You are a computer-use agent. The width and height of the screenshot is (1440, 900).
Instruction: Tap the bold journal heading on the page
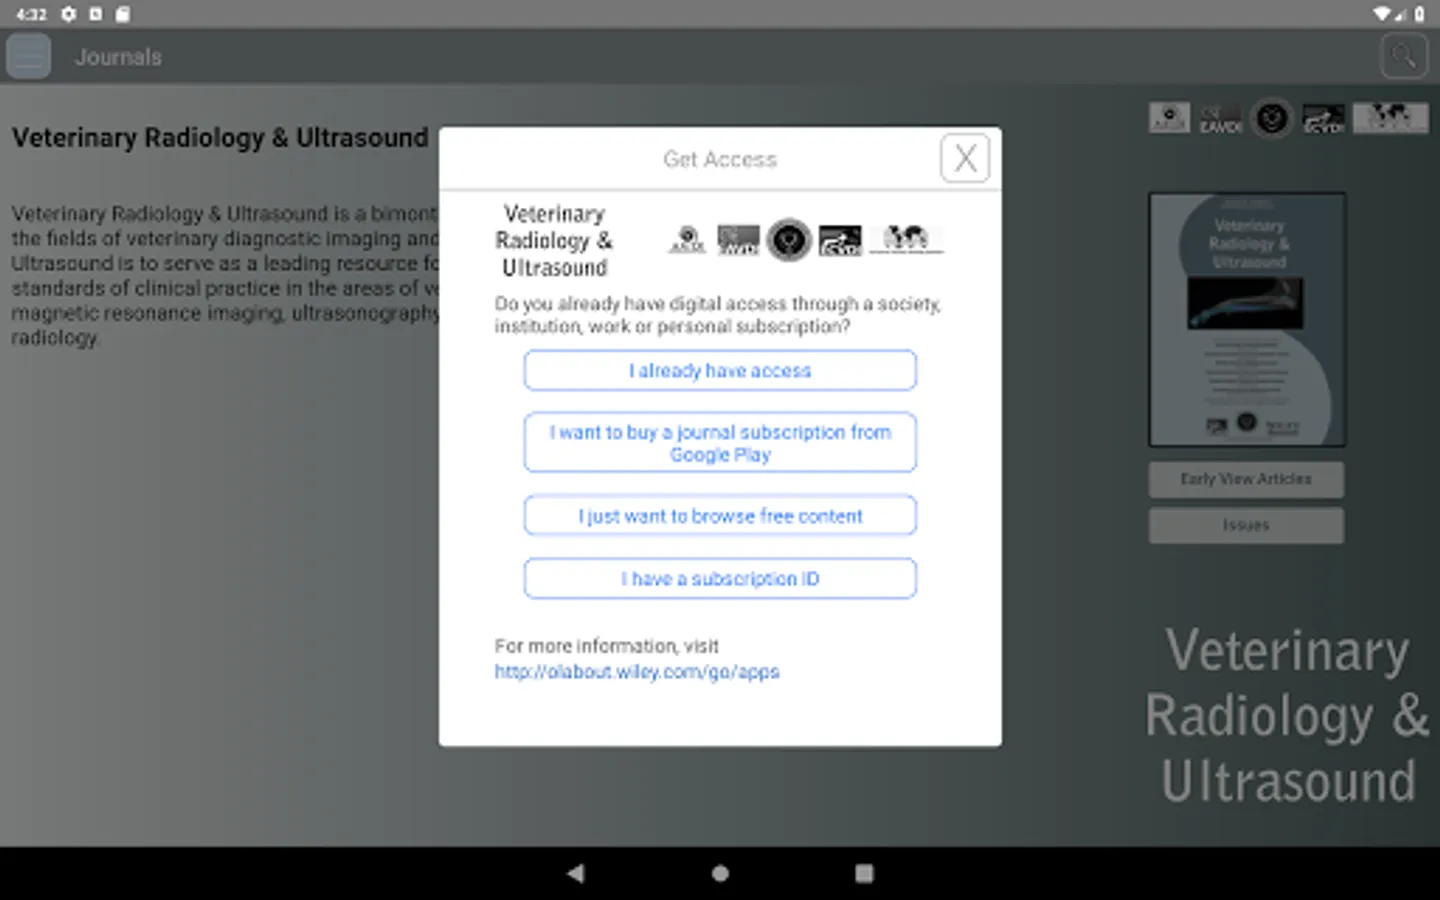pyautogui.click(x=220, y=138)
